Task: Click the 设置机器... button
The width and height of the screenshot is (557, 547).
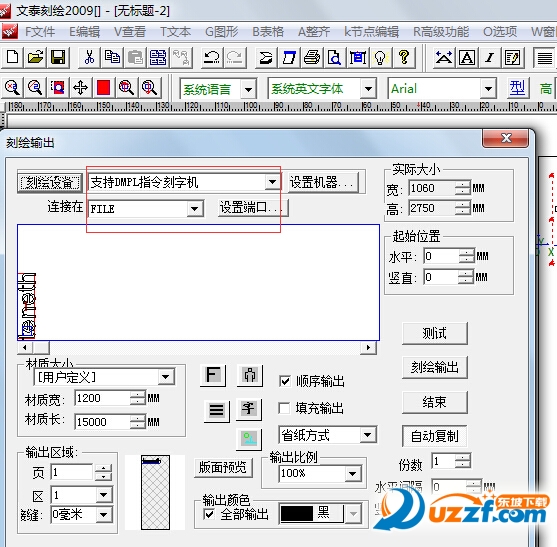Action: tap(323, 183)
